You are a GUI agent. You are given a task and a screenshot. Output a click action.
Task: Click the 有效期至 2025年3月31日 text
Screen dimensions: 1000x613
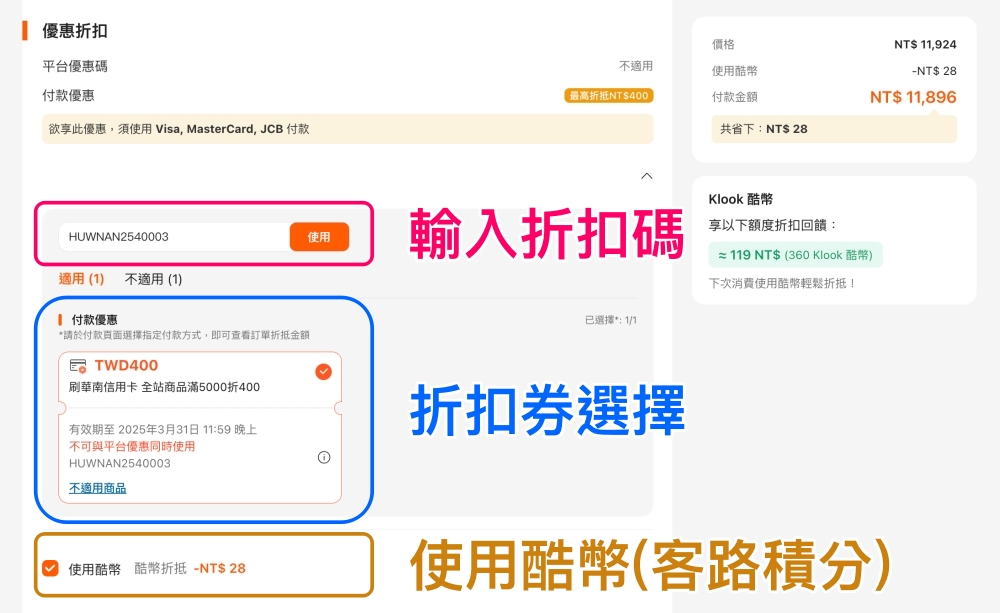coord(163,429)
